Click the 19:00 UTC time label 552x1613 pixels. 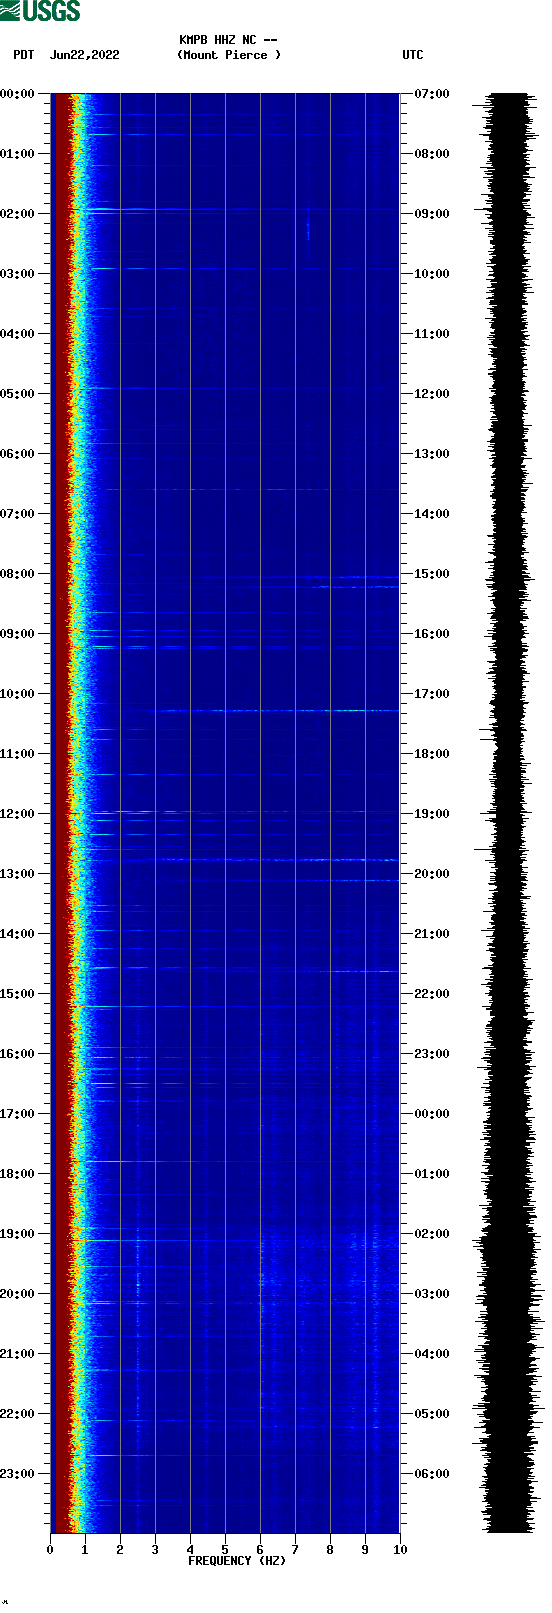pos(432,814)
